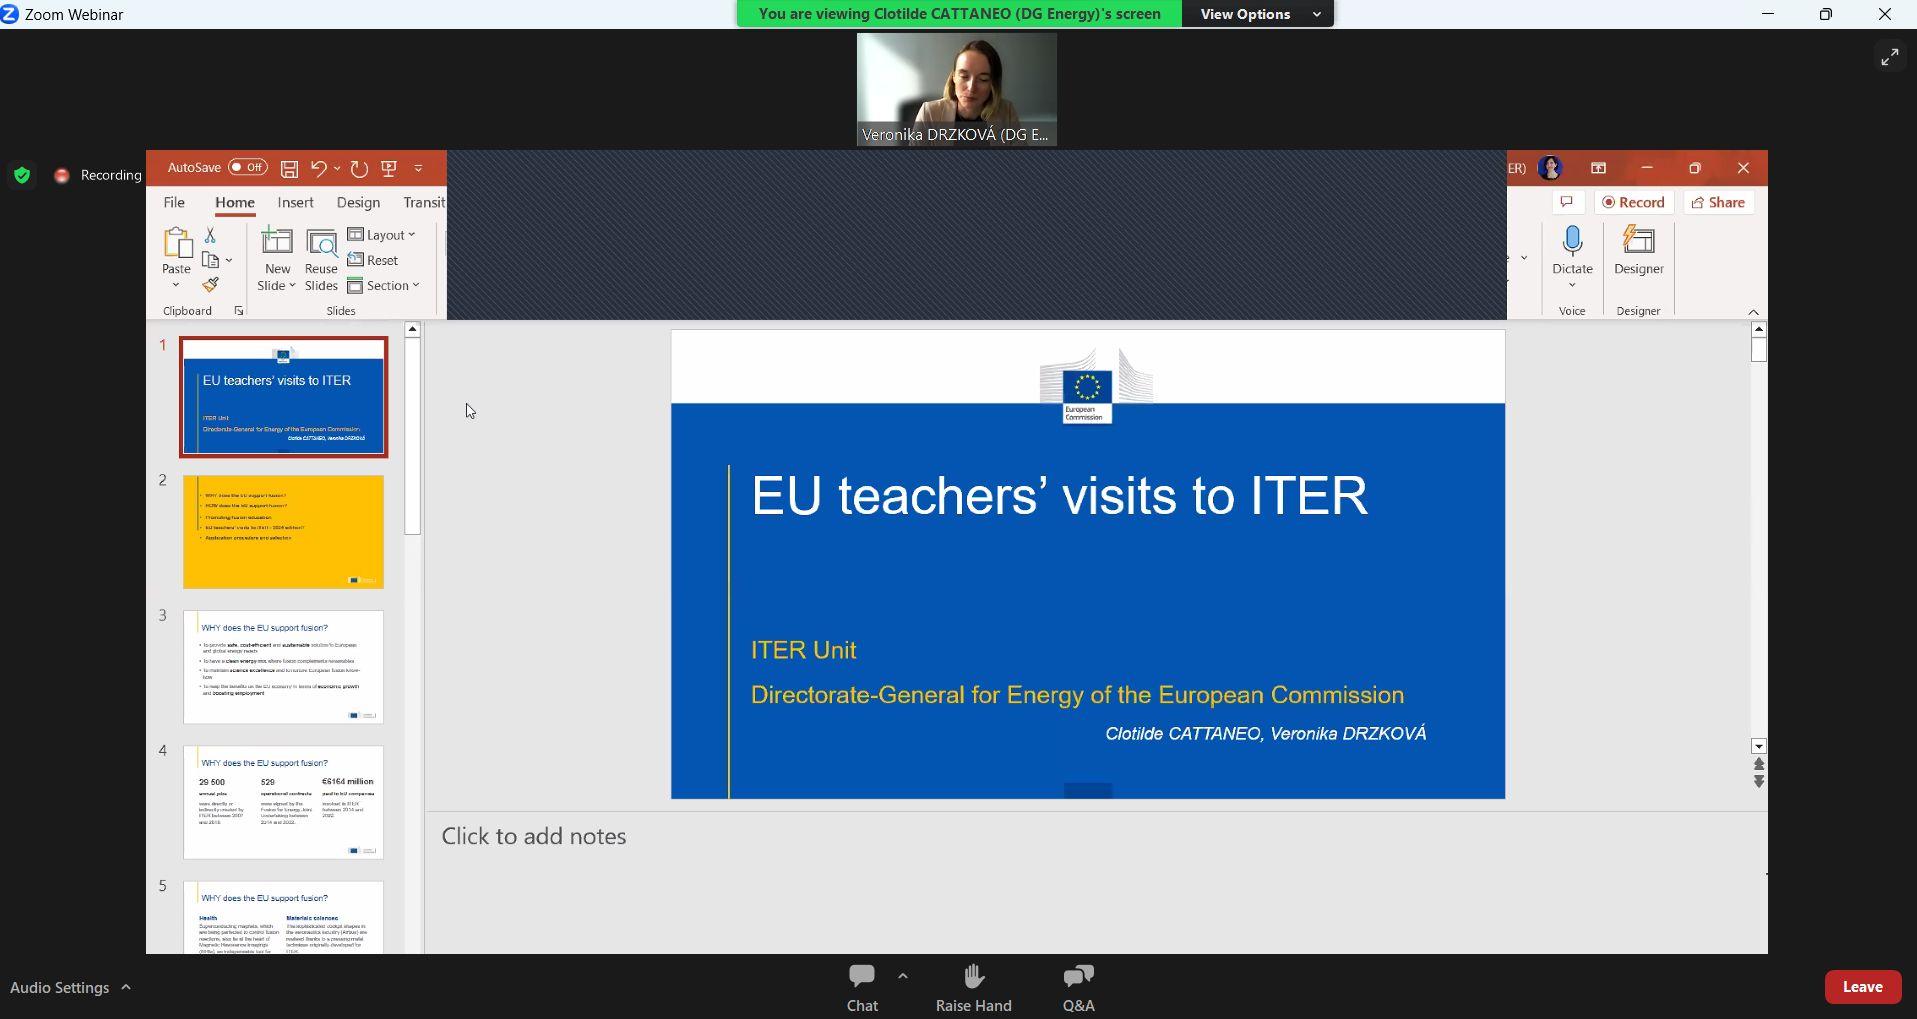1917x1019 pixels.
Task: Select slide 1 thumbnail
Action: click(283, 398)
